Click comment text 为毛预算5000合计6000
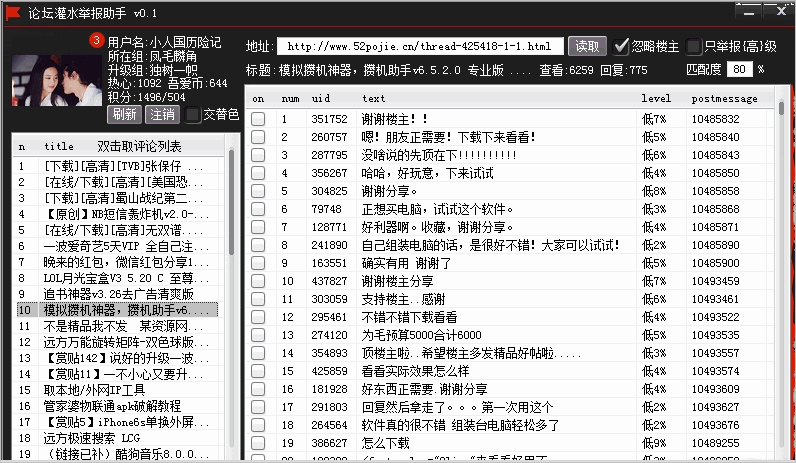 pyautogui.click(x=421, y=335)
